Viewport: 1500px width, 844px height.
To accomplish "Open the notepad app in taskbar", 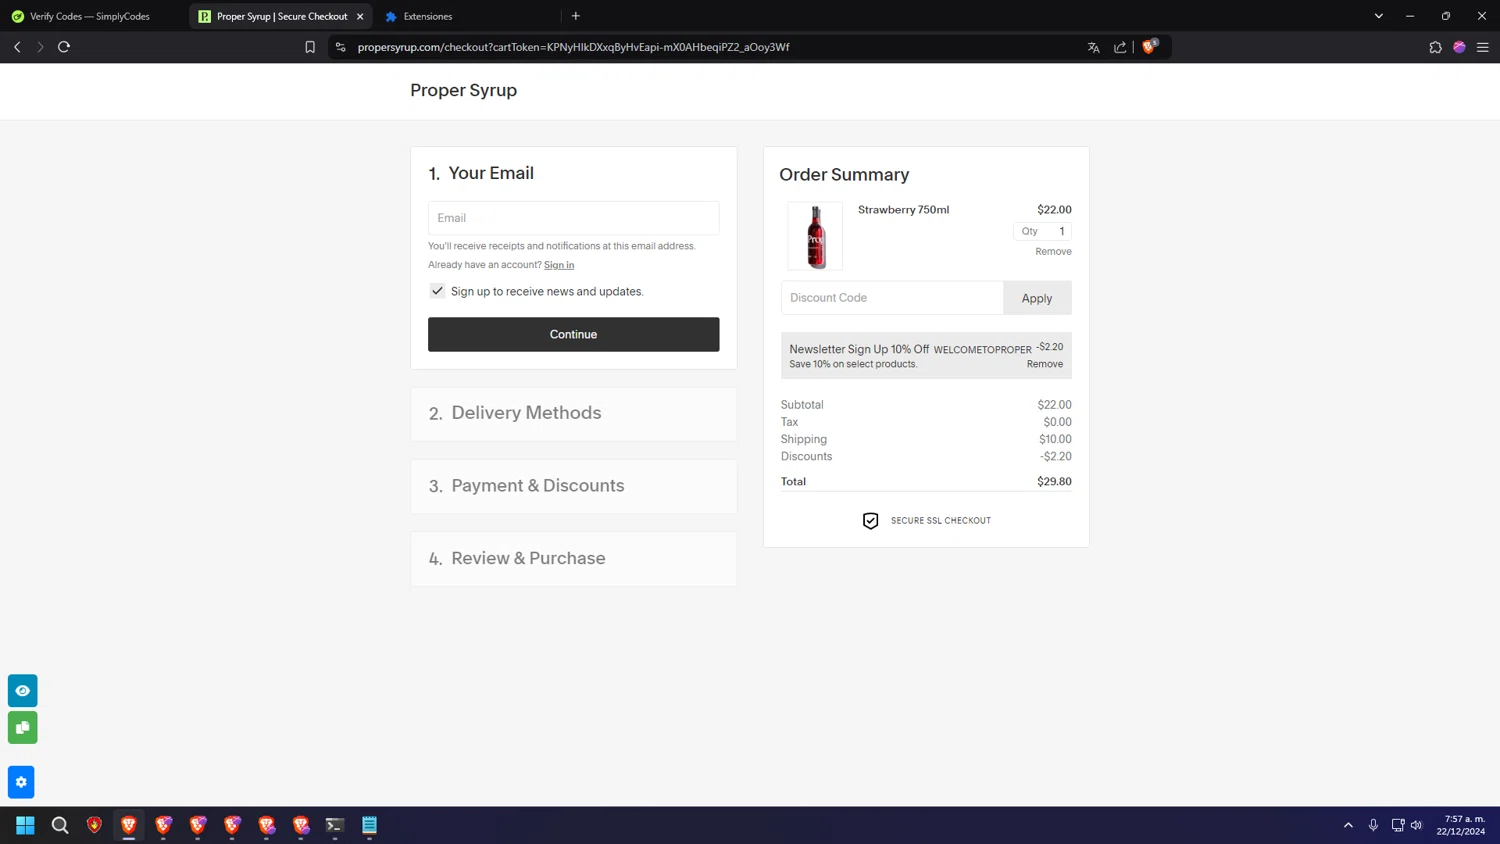I will [369, 825].
